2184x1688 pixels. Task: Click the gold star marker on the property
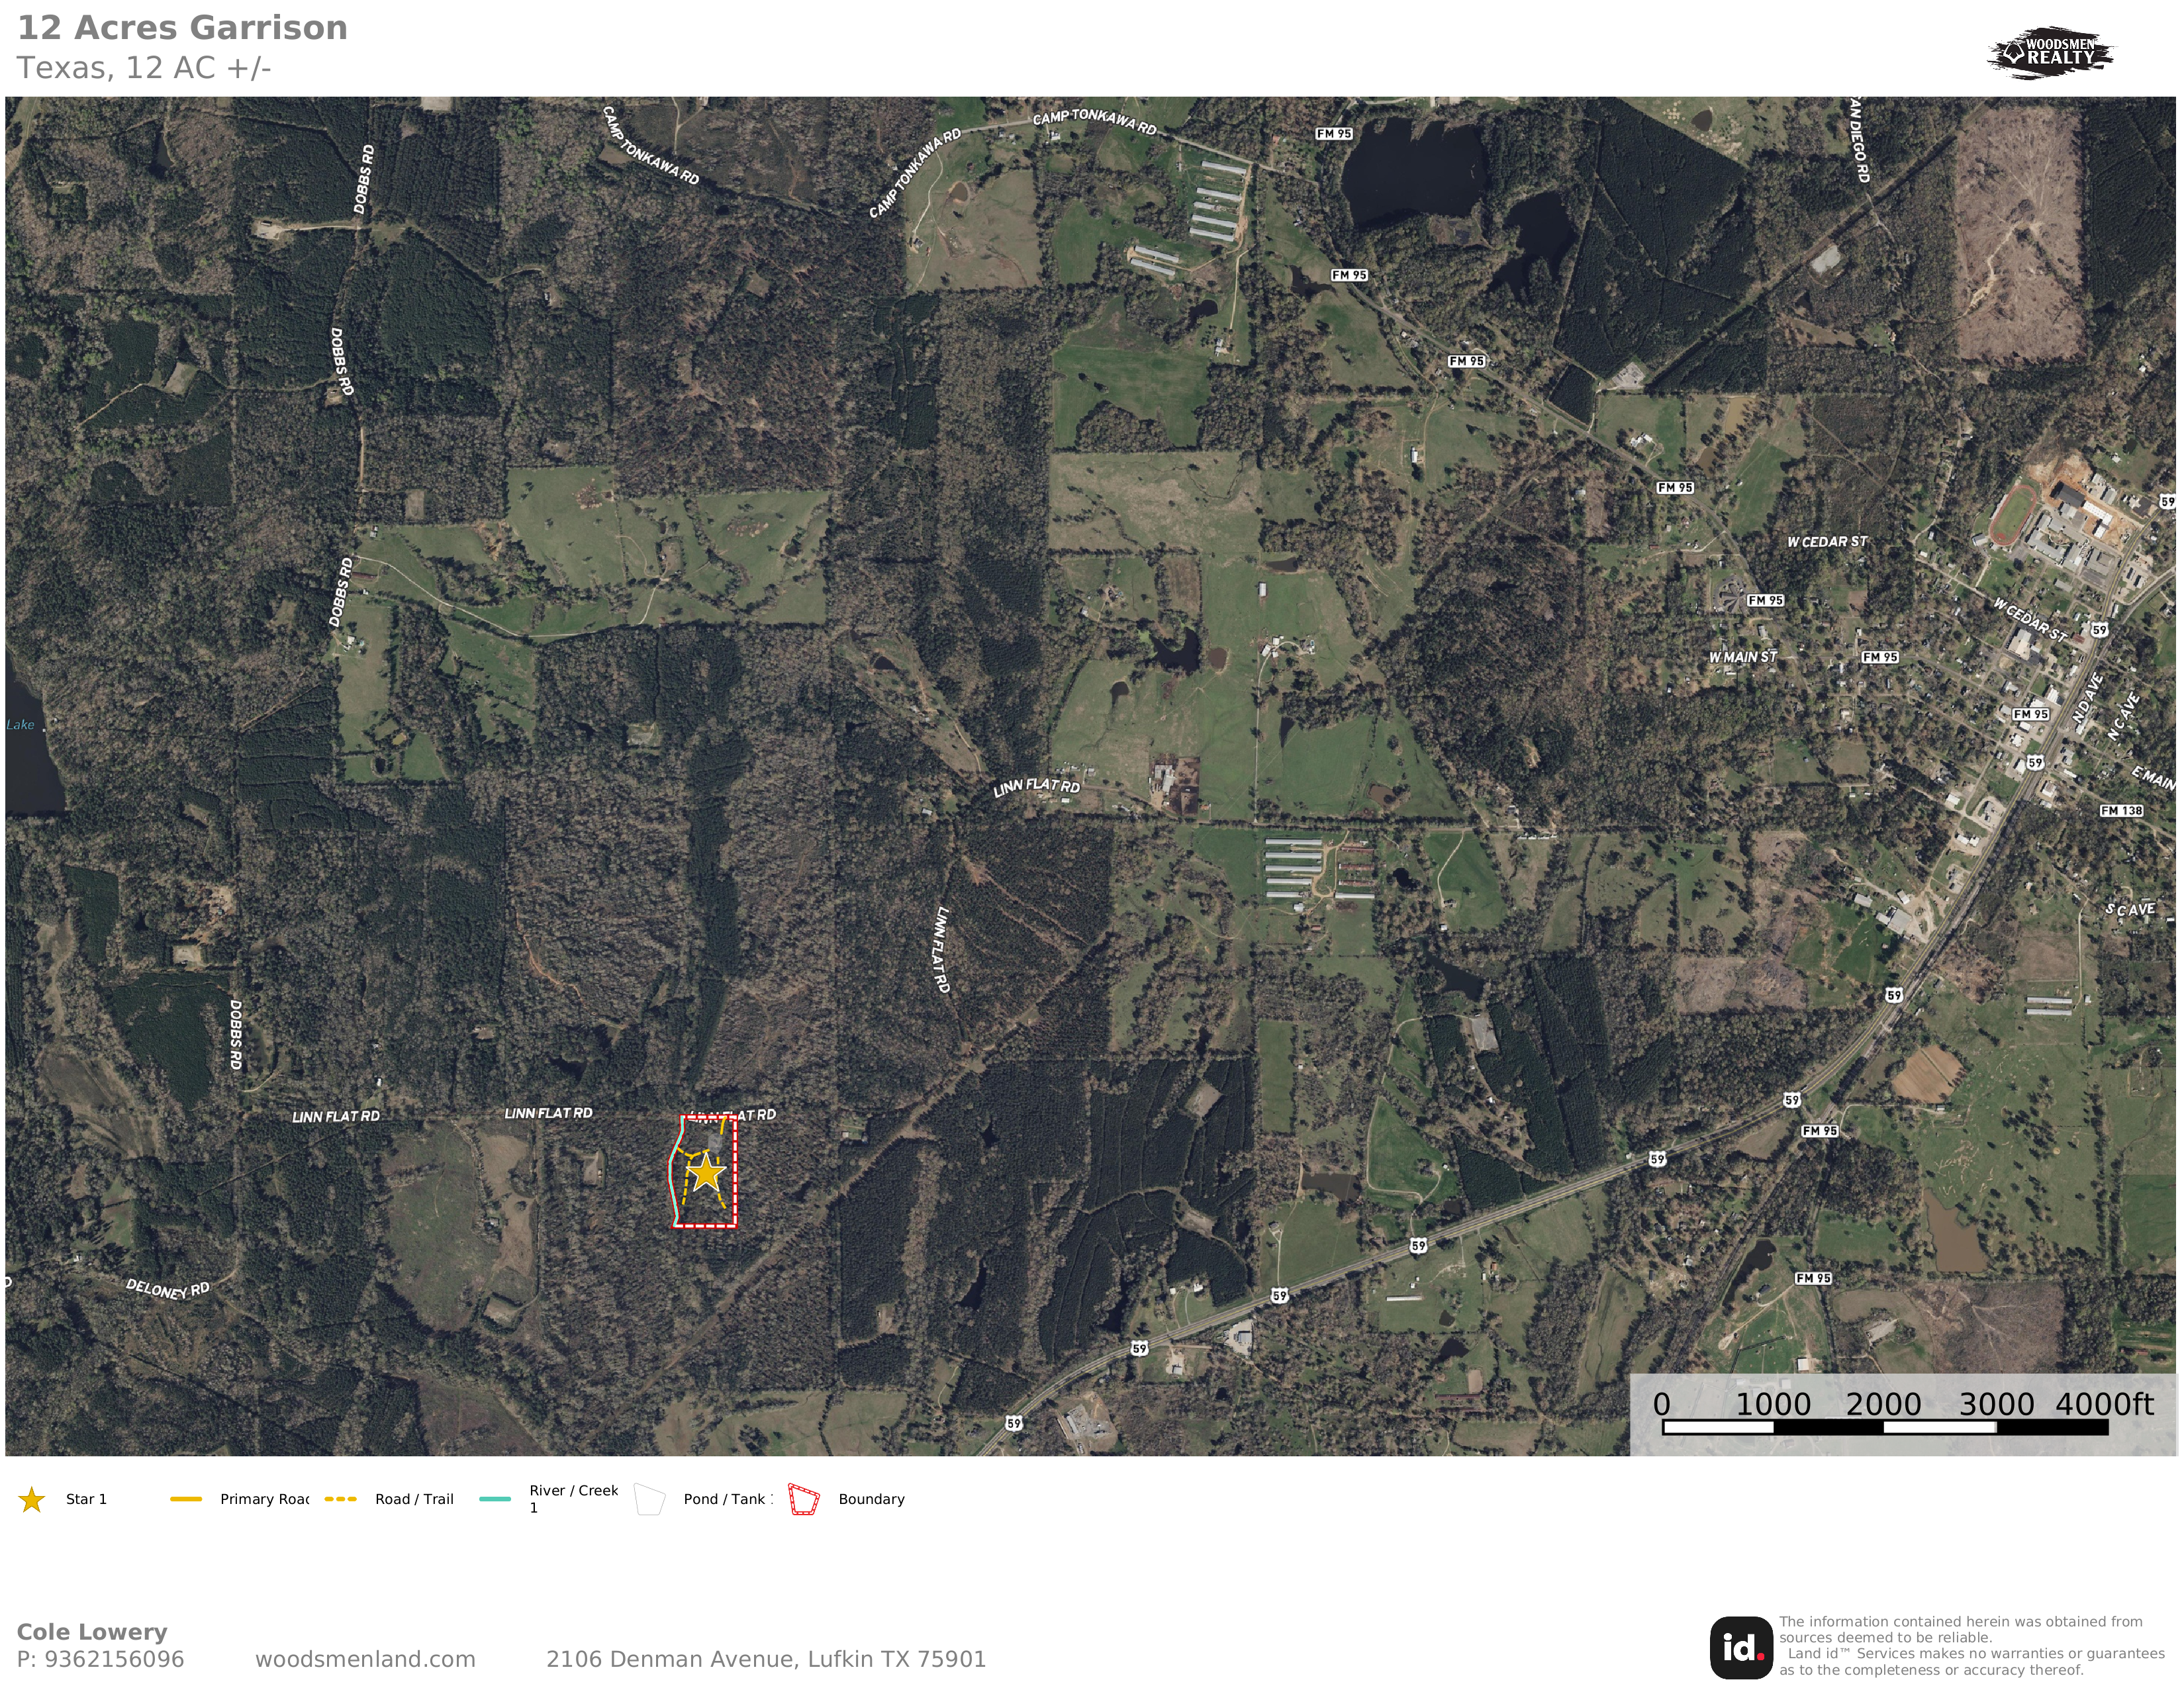coord(706,1172)
